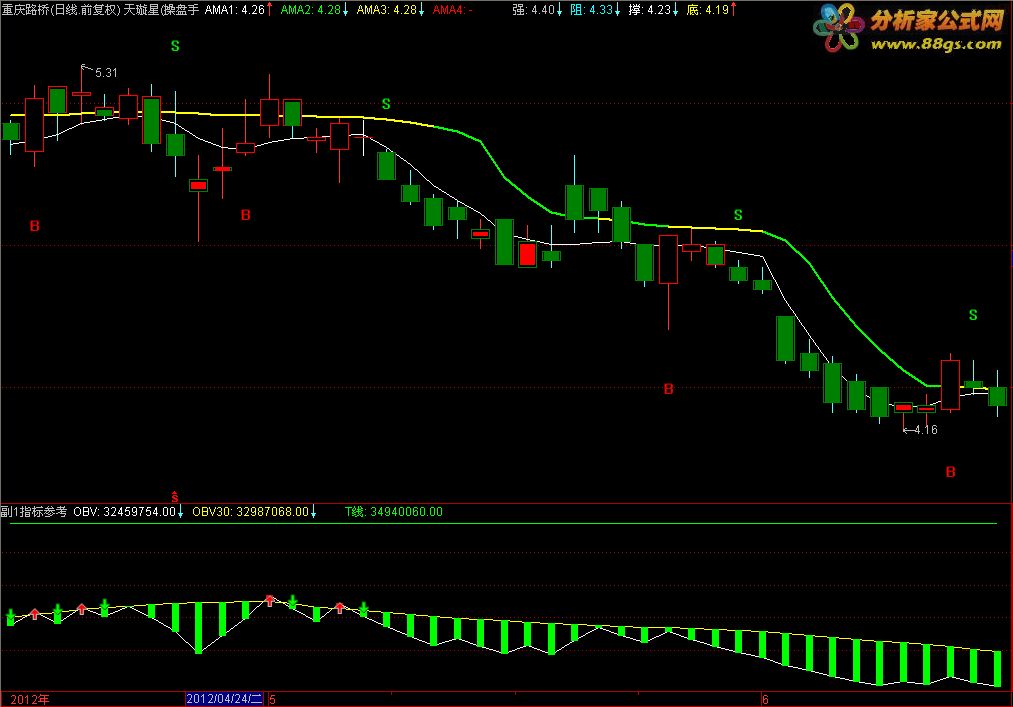Click the 重庆路桥(日线.前复权) chart title
The width and height of the screenshot is (1013, 707).
61,10
